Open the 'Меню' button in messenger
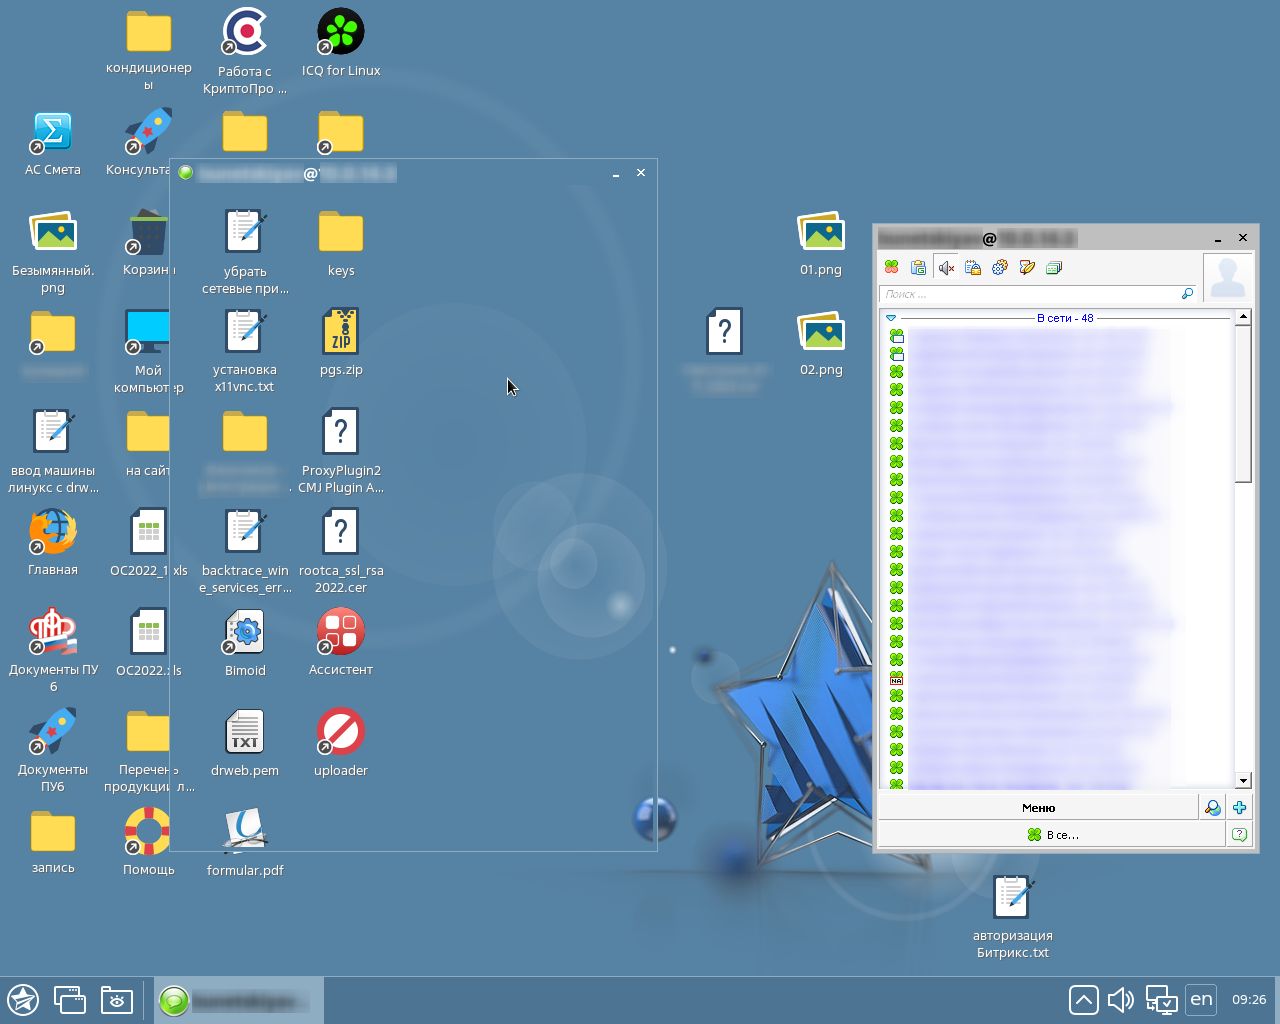The image size is (1280, 1024). [x=1038, y=808]
